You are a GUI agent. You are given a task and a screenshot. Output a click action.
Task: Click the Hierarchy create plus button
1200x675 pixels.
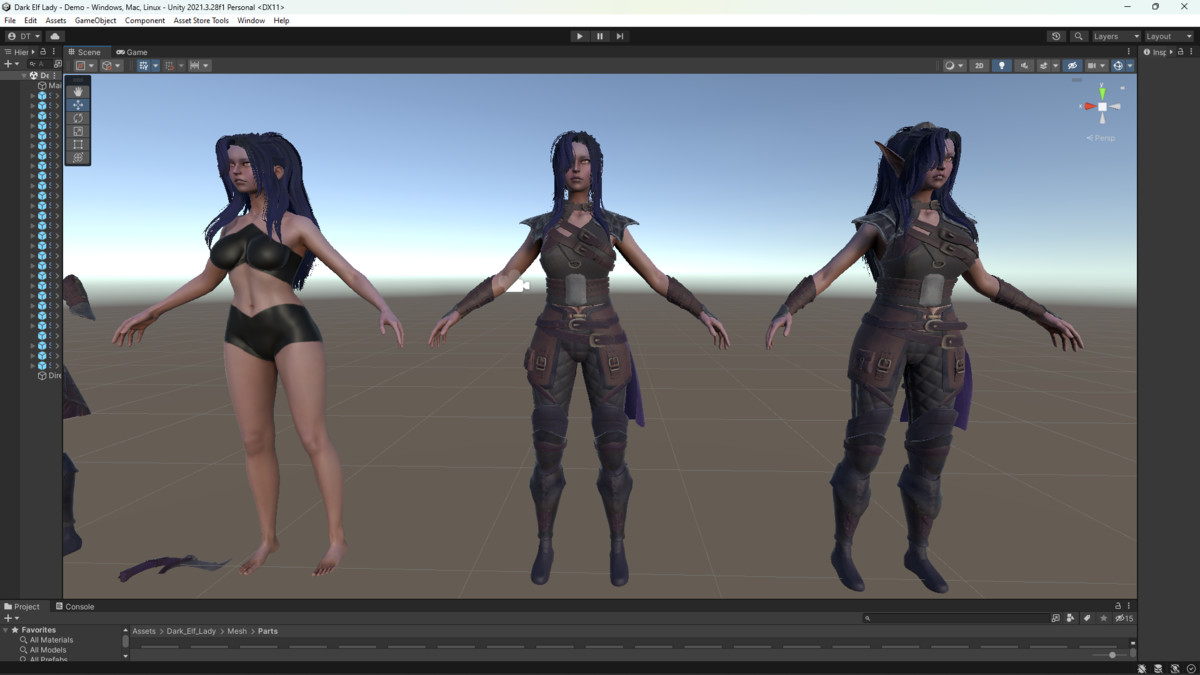(8, 64)
